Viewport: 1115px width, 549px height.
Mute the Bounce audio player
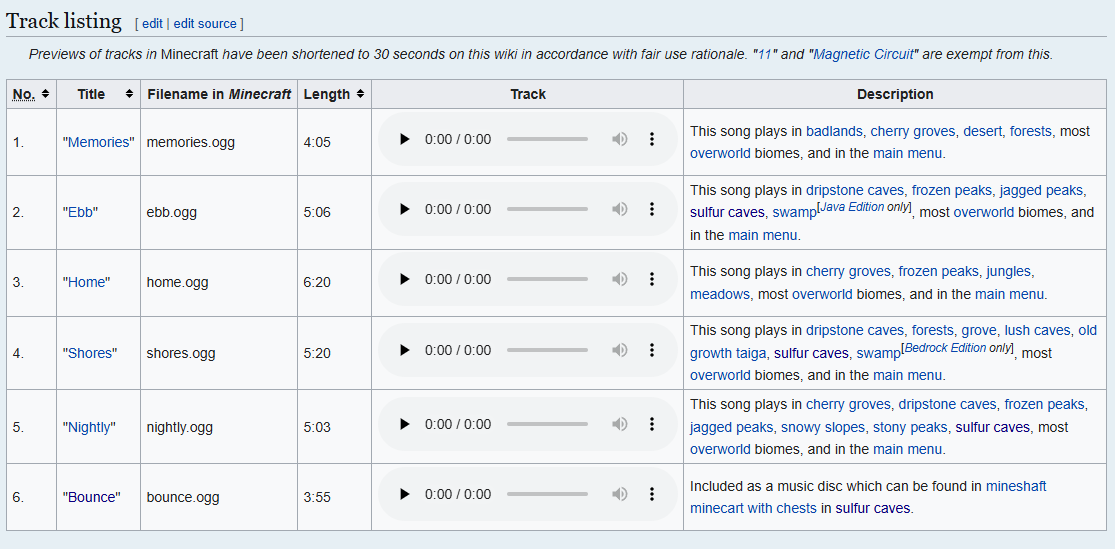tap(620, 494)
